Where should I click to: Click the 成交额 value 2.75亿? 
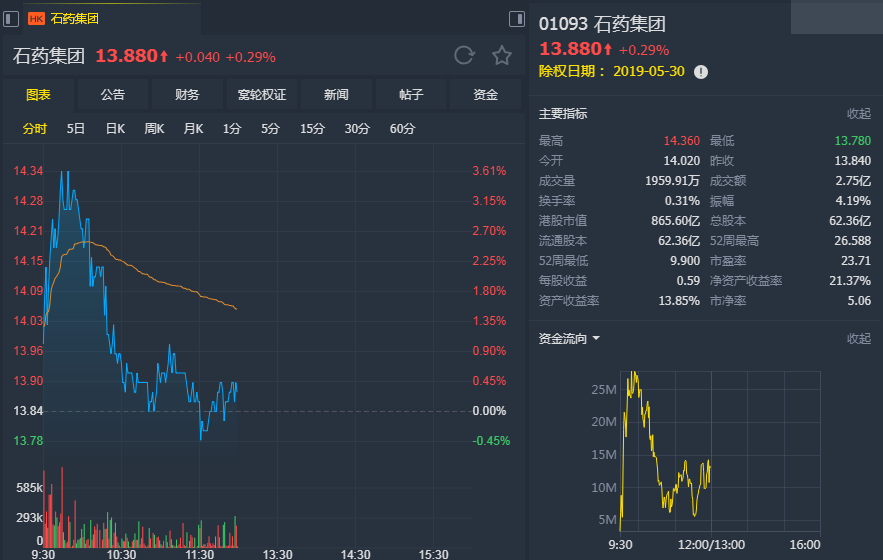[x=853, y=181]
